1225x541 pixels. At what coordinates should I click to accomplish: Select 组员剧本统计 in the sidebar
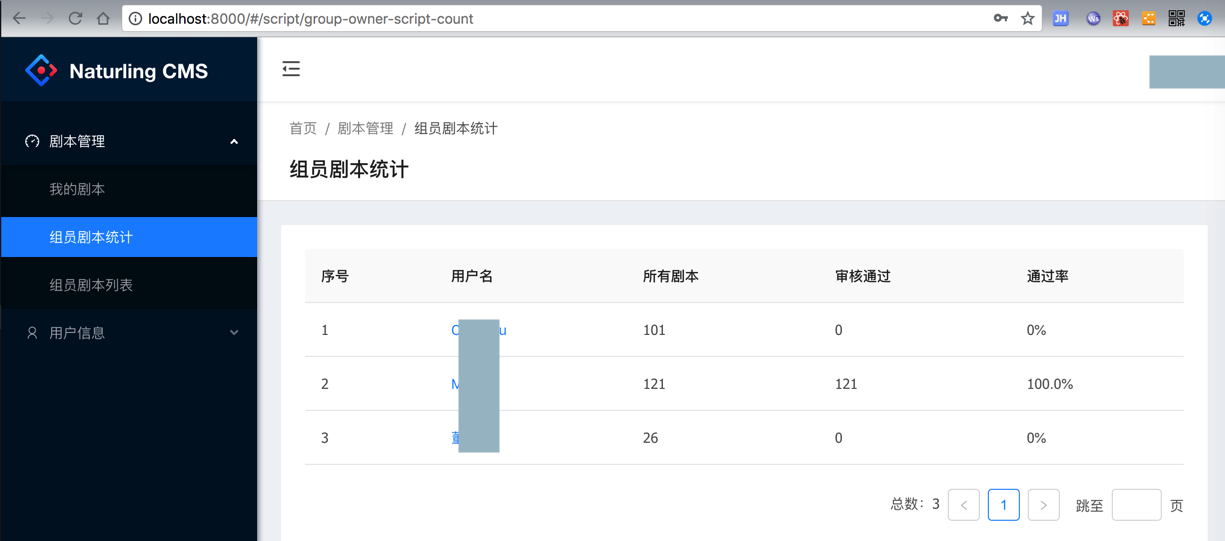[91, 237]
